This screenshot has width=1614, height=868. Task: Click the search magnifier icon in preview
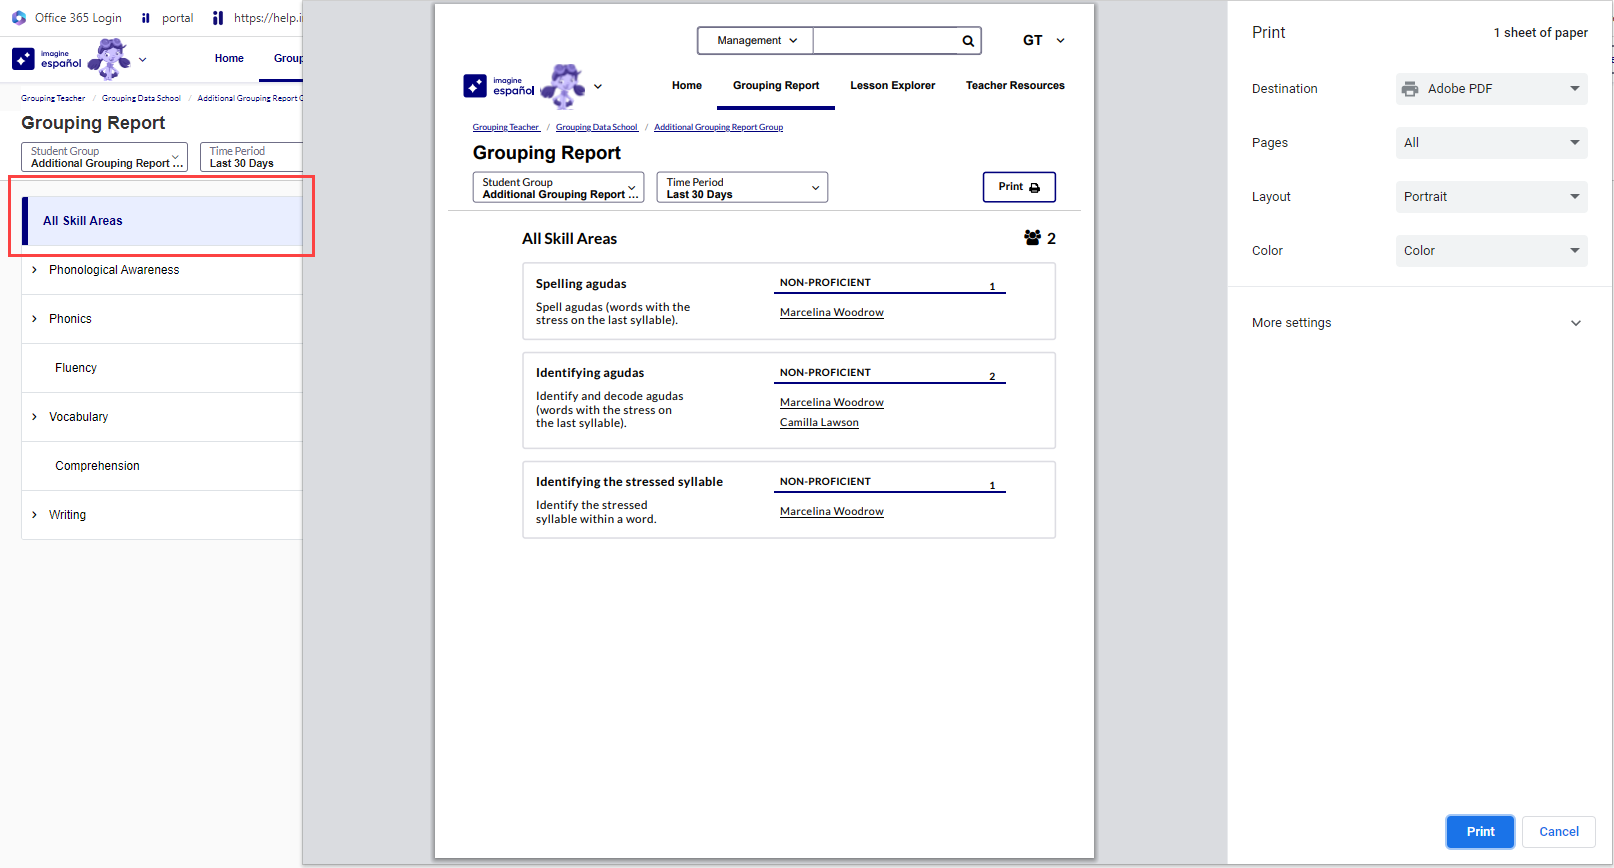click(x=968, y=41)
